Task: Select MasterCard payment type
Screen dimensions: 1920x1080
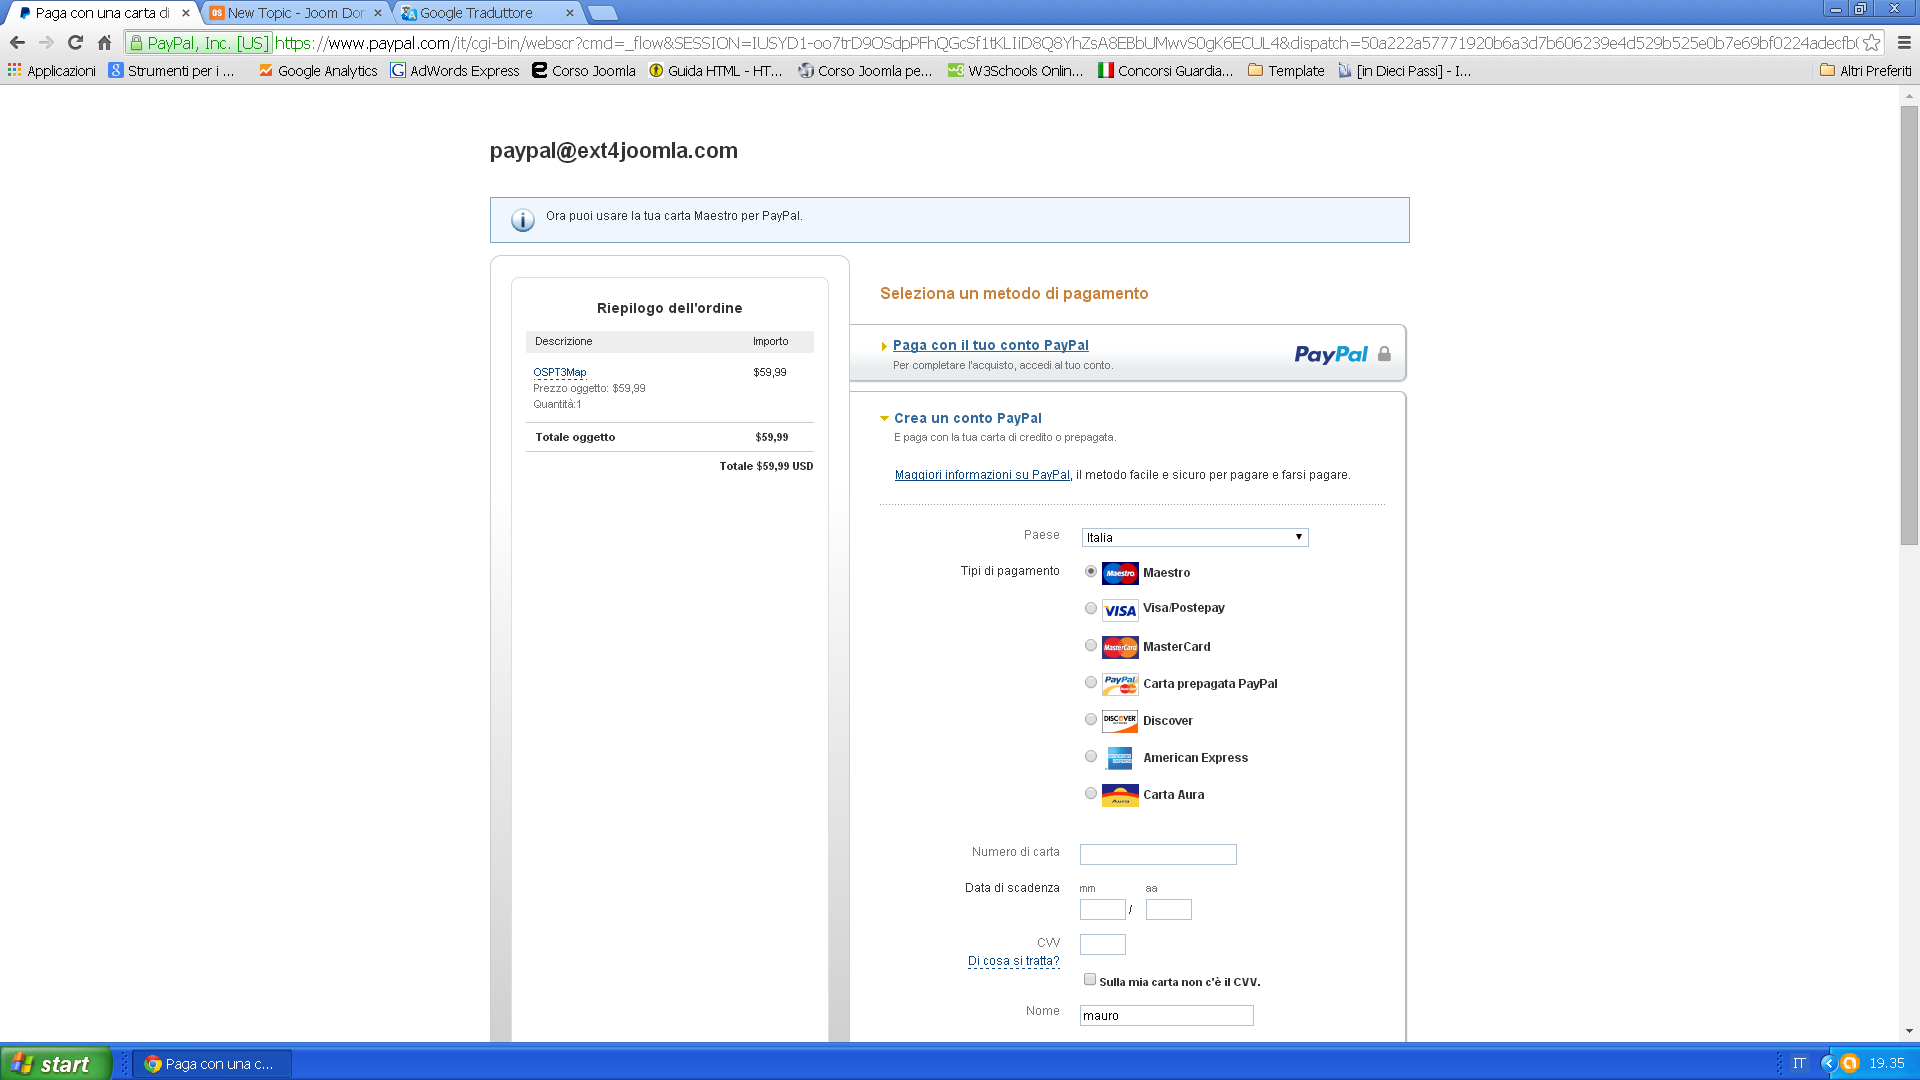Action: [x=1091, y=645]
